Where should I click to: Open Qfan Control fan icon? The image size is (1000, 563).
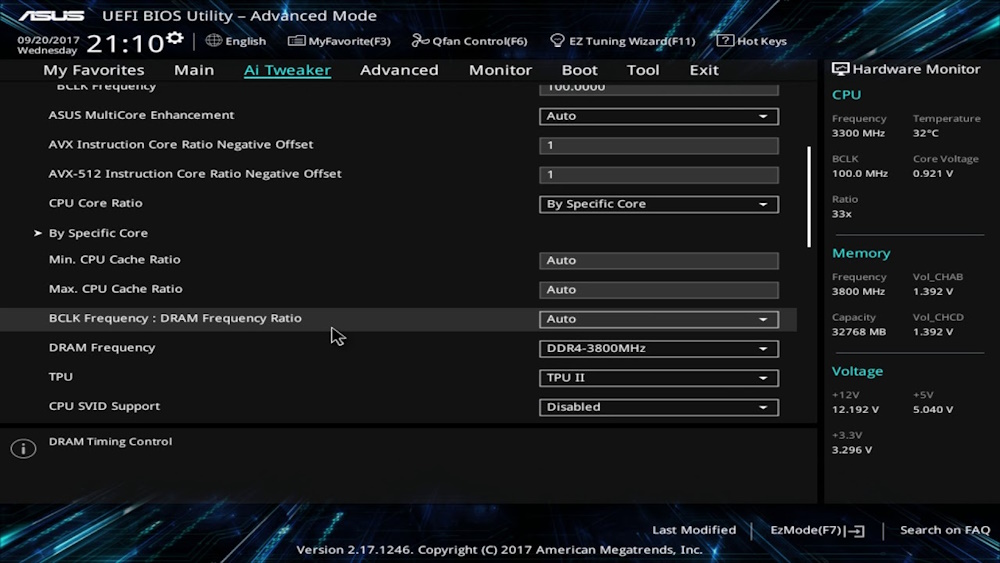point(420,41)
